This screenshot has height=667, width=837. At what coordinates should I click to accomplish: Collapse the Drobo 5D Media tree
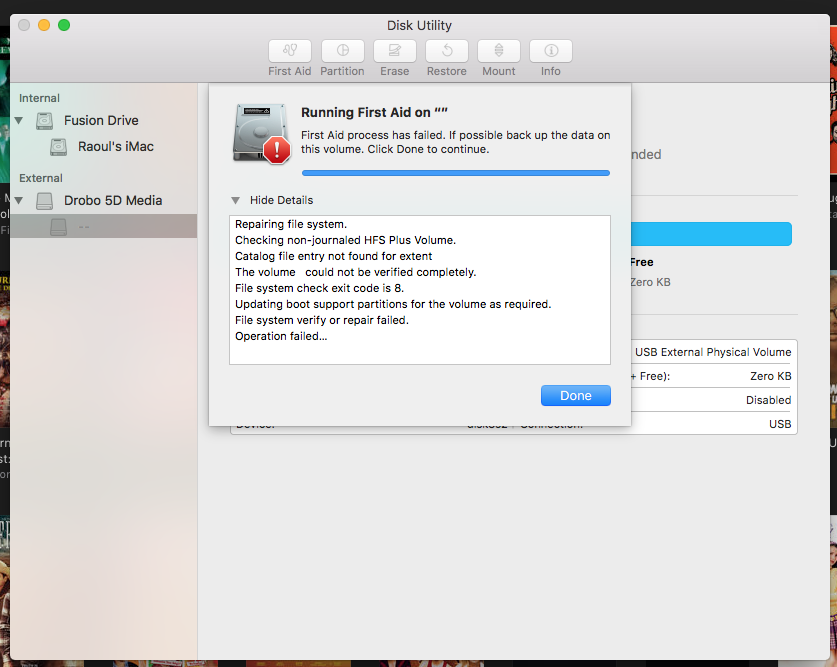(x=18, y=201)
